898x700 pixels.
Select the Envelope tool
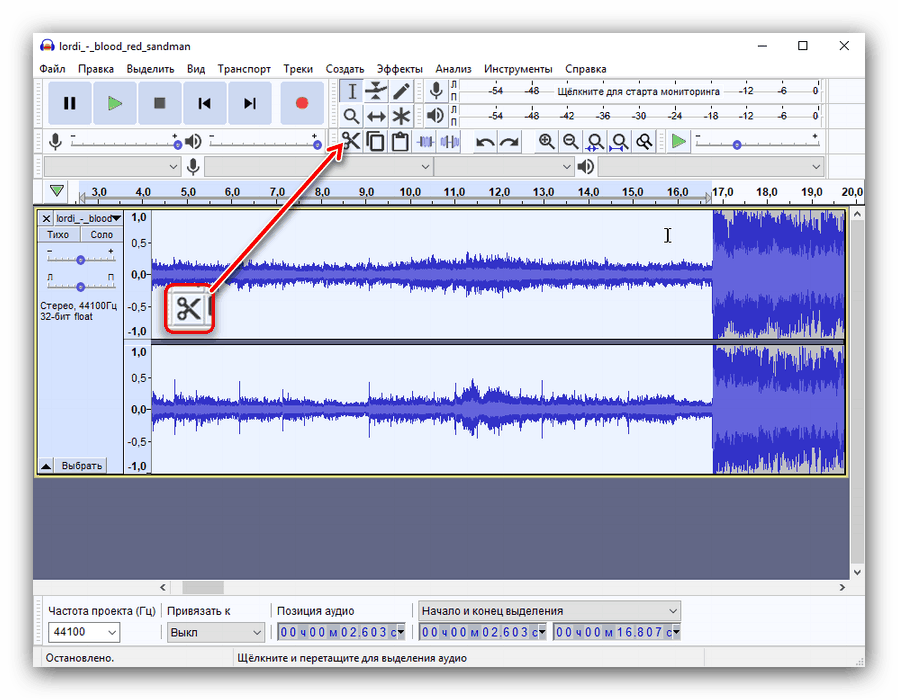point(376,90)
